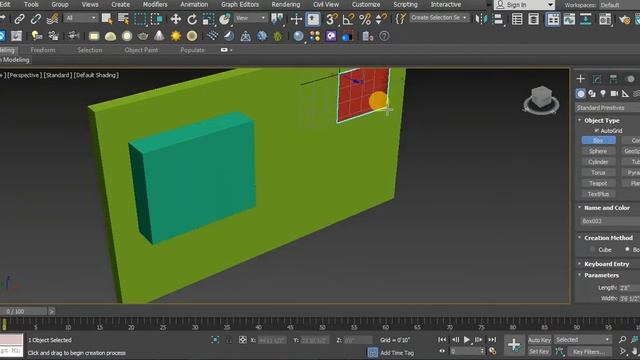Open key mode Selected dropdown
Image resolution: width=640 pixels, height=360 pixels.
[x=583, y=340]
